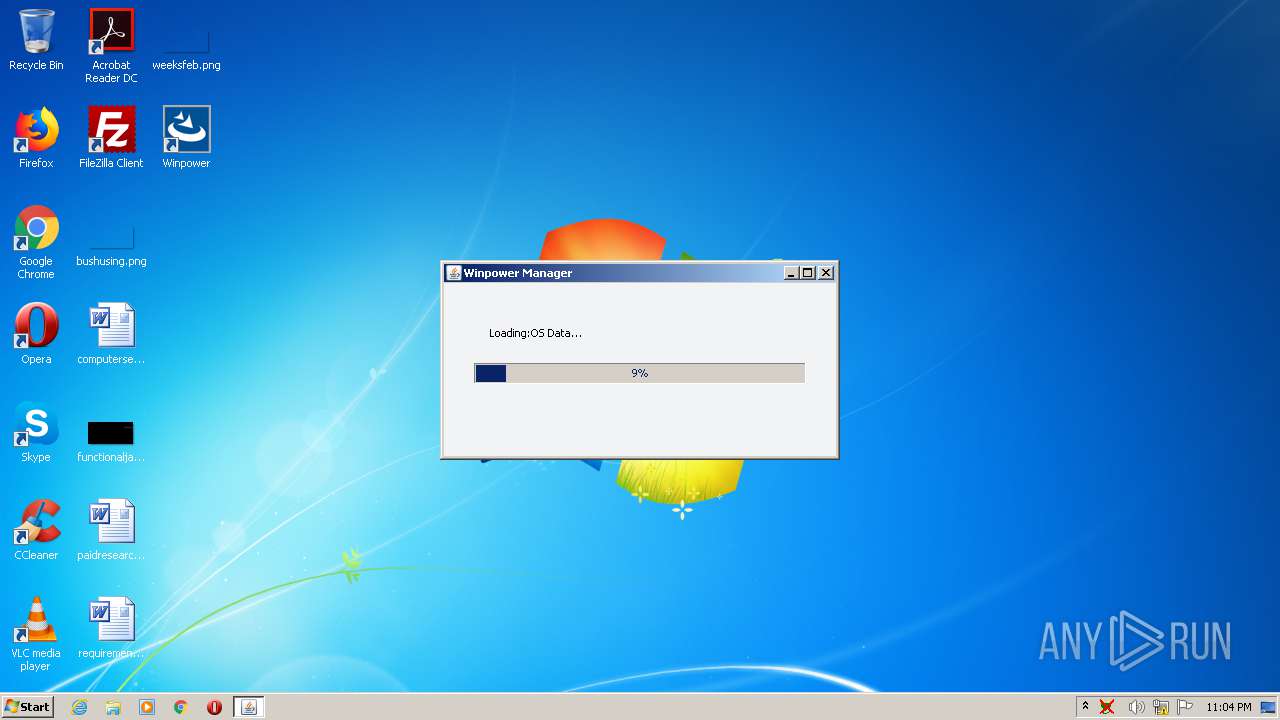Click the show desktop button

coord(1269,707)
